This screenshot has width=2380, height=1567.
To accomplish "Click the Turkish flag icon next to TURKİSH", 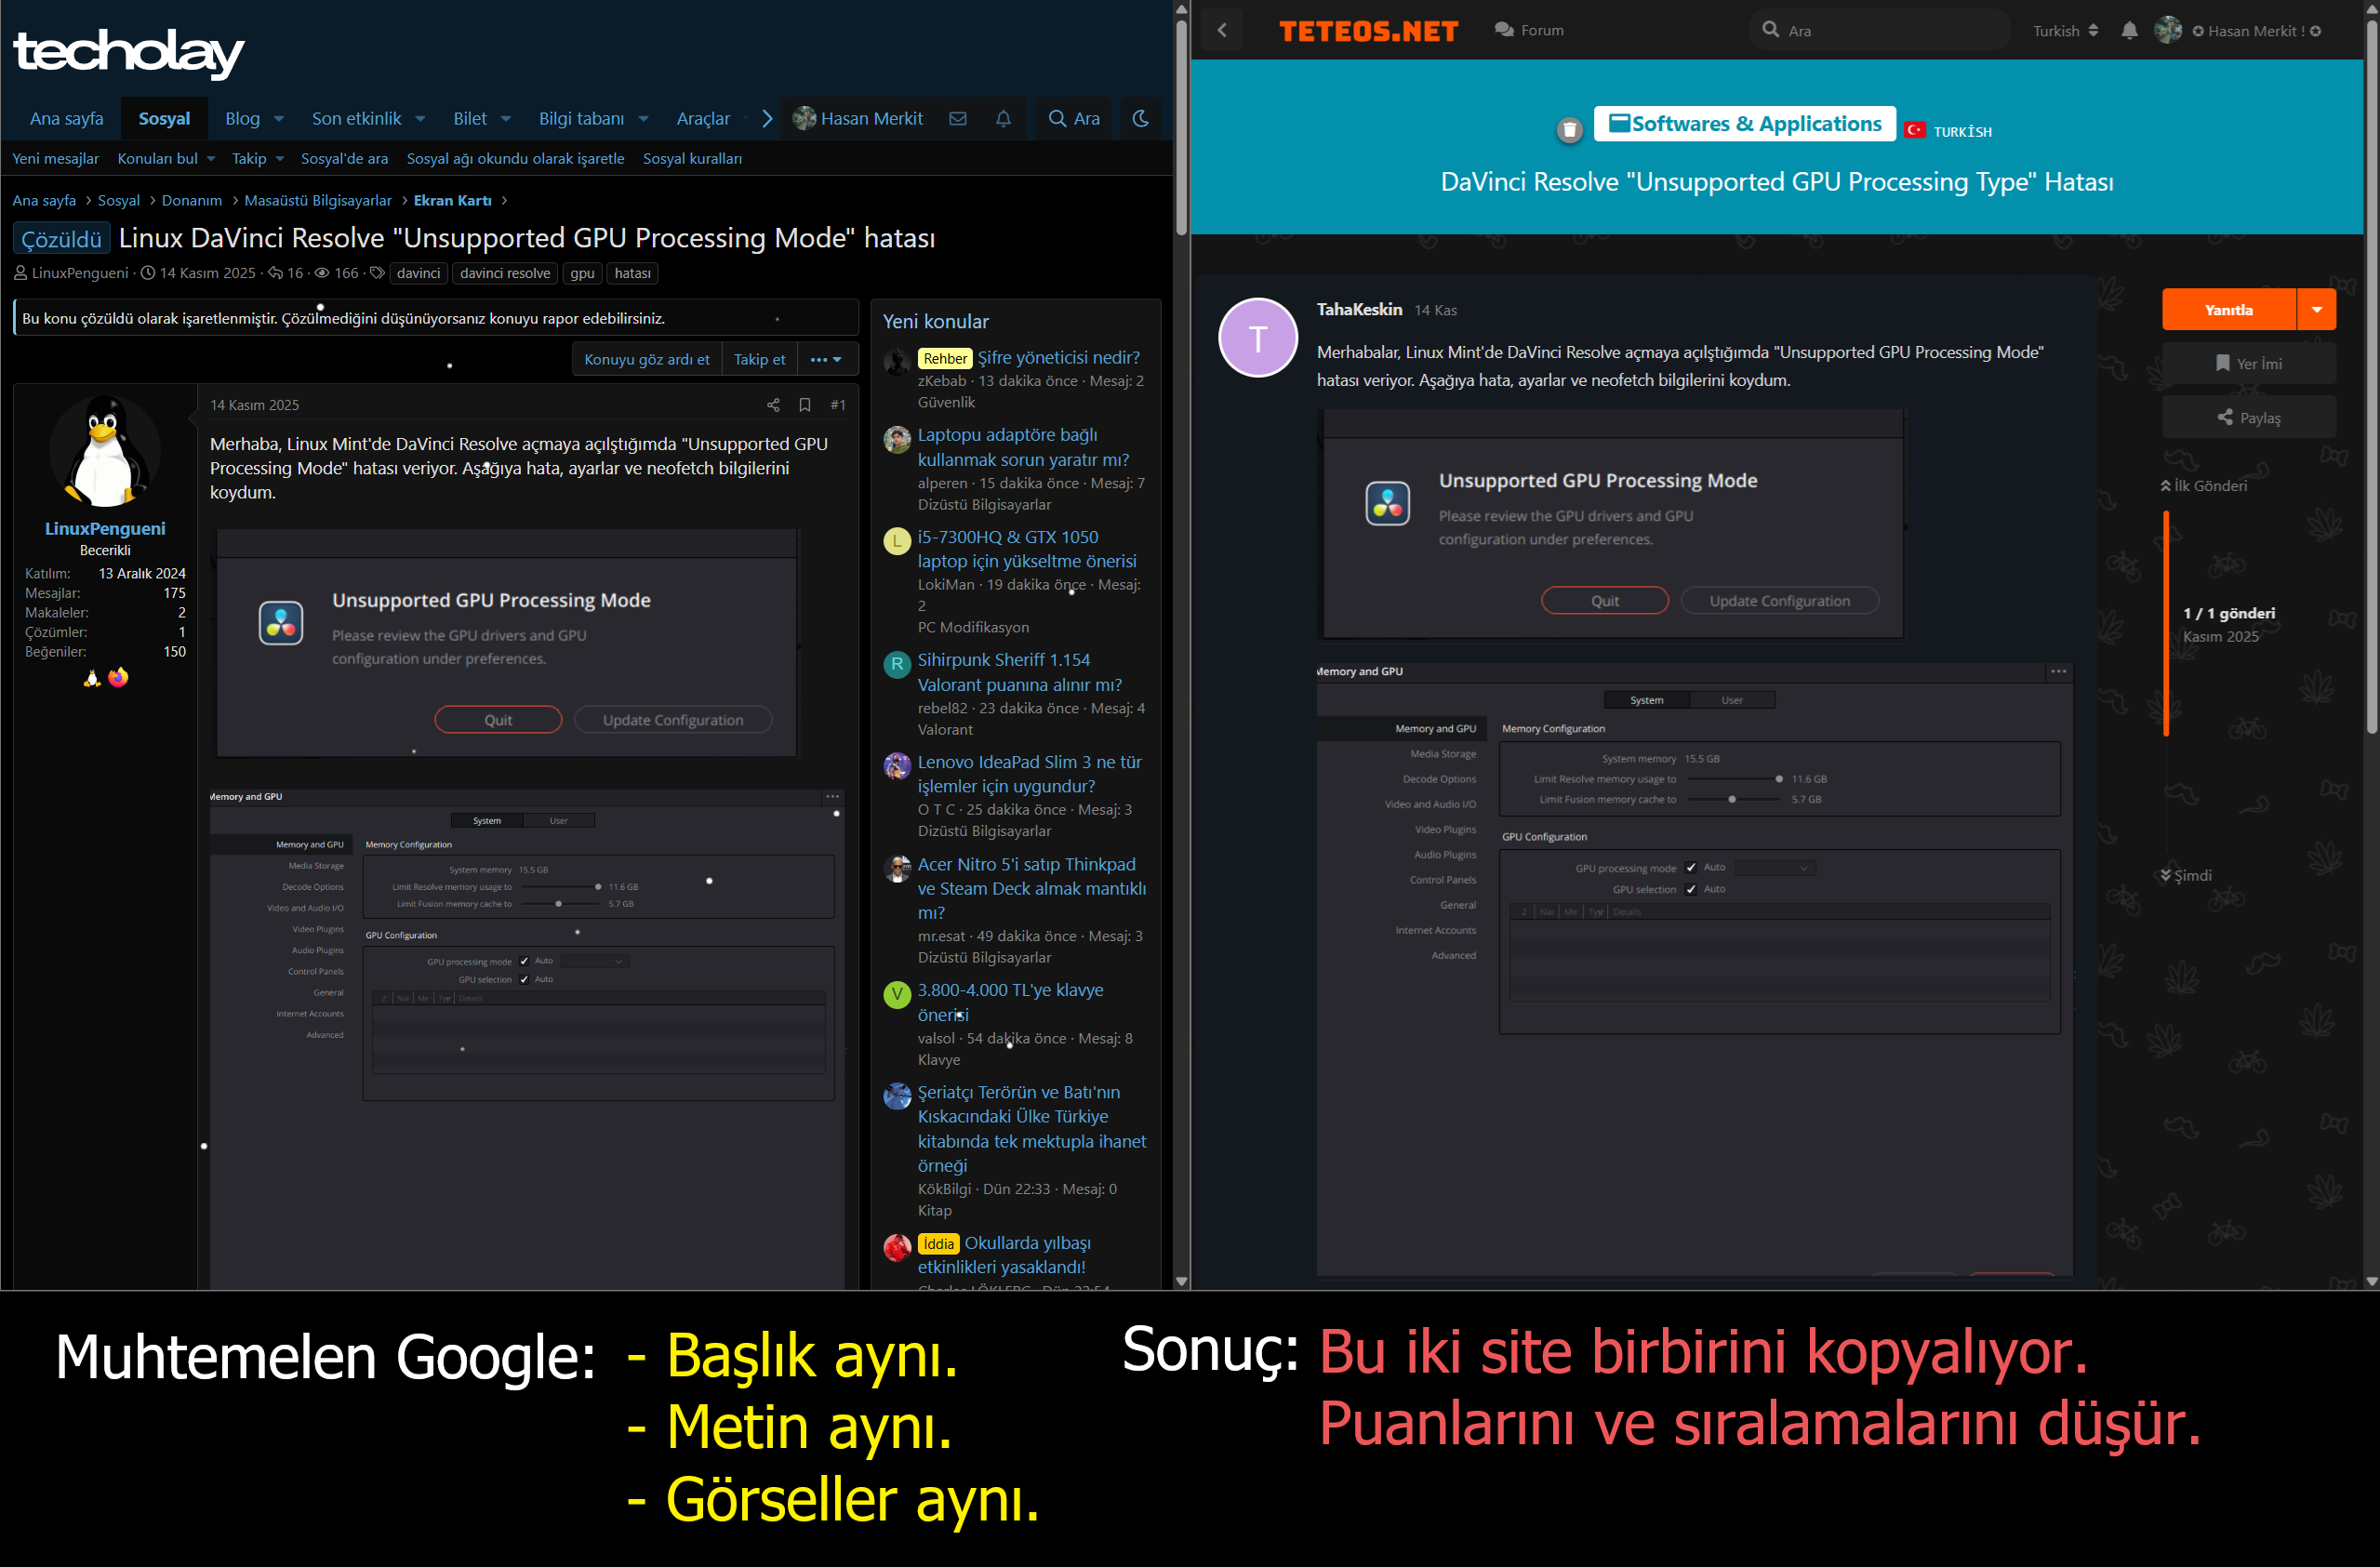I will 1914,130.
